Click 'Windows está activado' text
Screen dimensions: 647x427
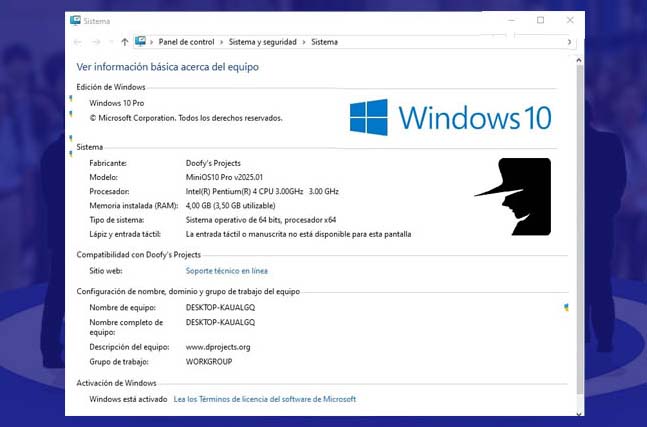128,399
